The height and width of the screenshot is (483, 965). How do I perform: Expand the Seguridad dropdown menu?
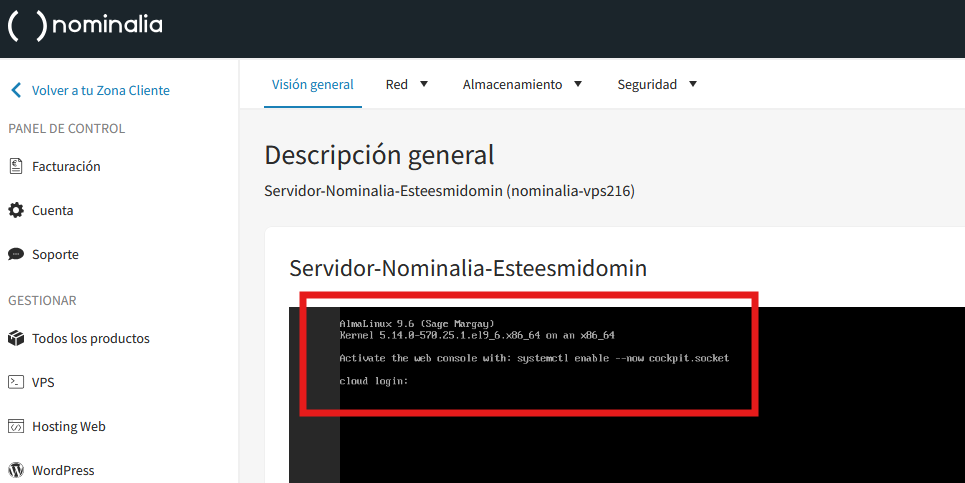coord(657,85)
